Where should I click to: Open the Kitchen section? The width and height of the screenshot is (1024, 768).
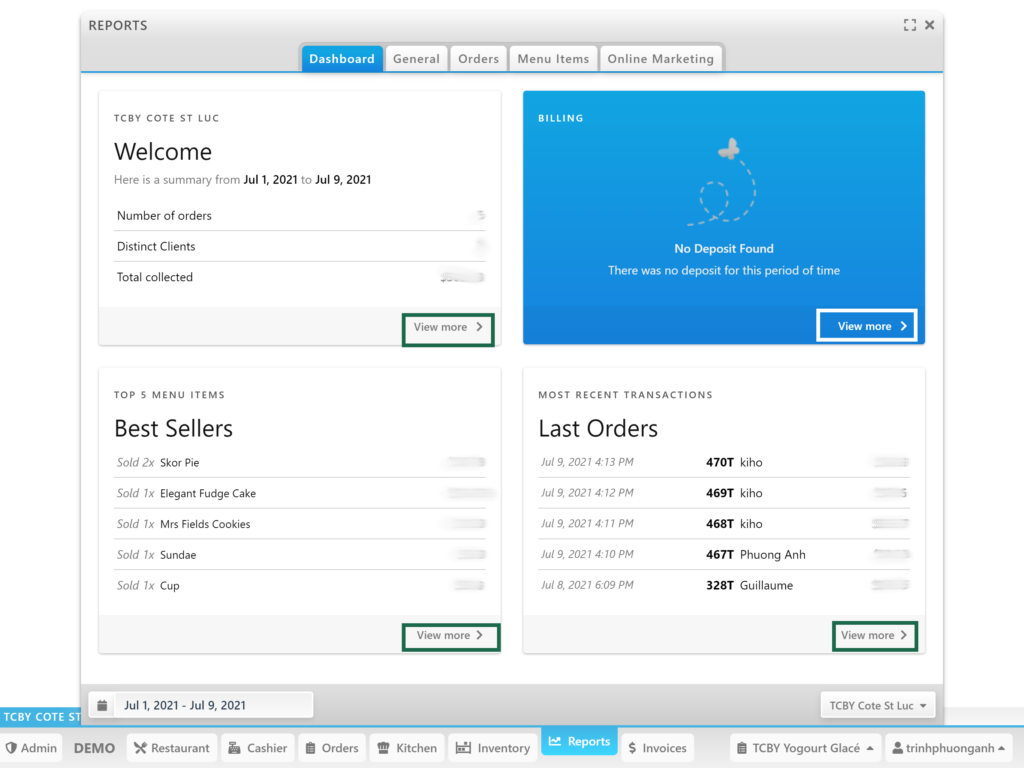click(407, 748)
